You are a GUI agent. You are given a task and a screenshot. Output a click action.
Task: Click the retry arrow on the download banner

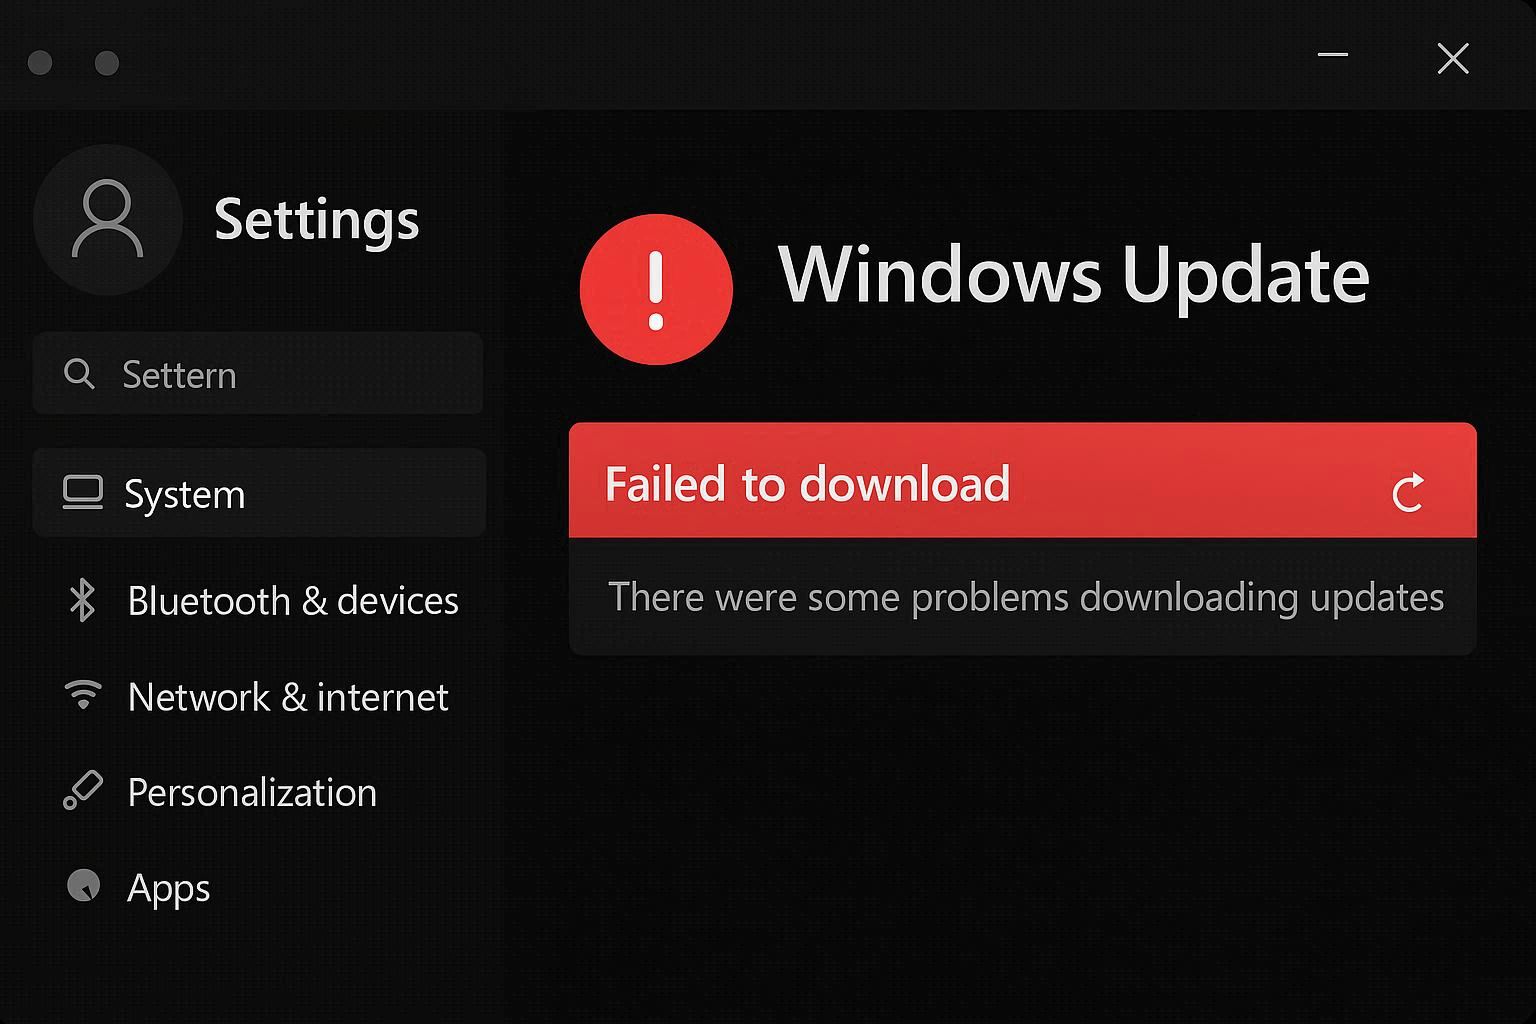(x=1408, y=491)
